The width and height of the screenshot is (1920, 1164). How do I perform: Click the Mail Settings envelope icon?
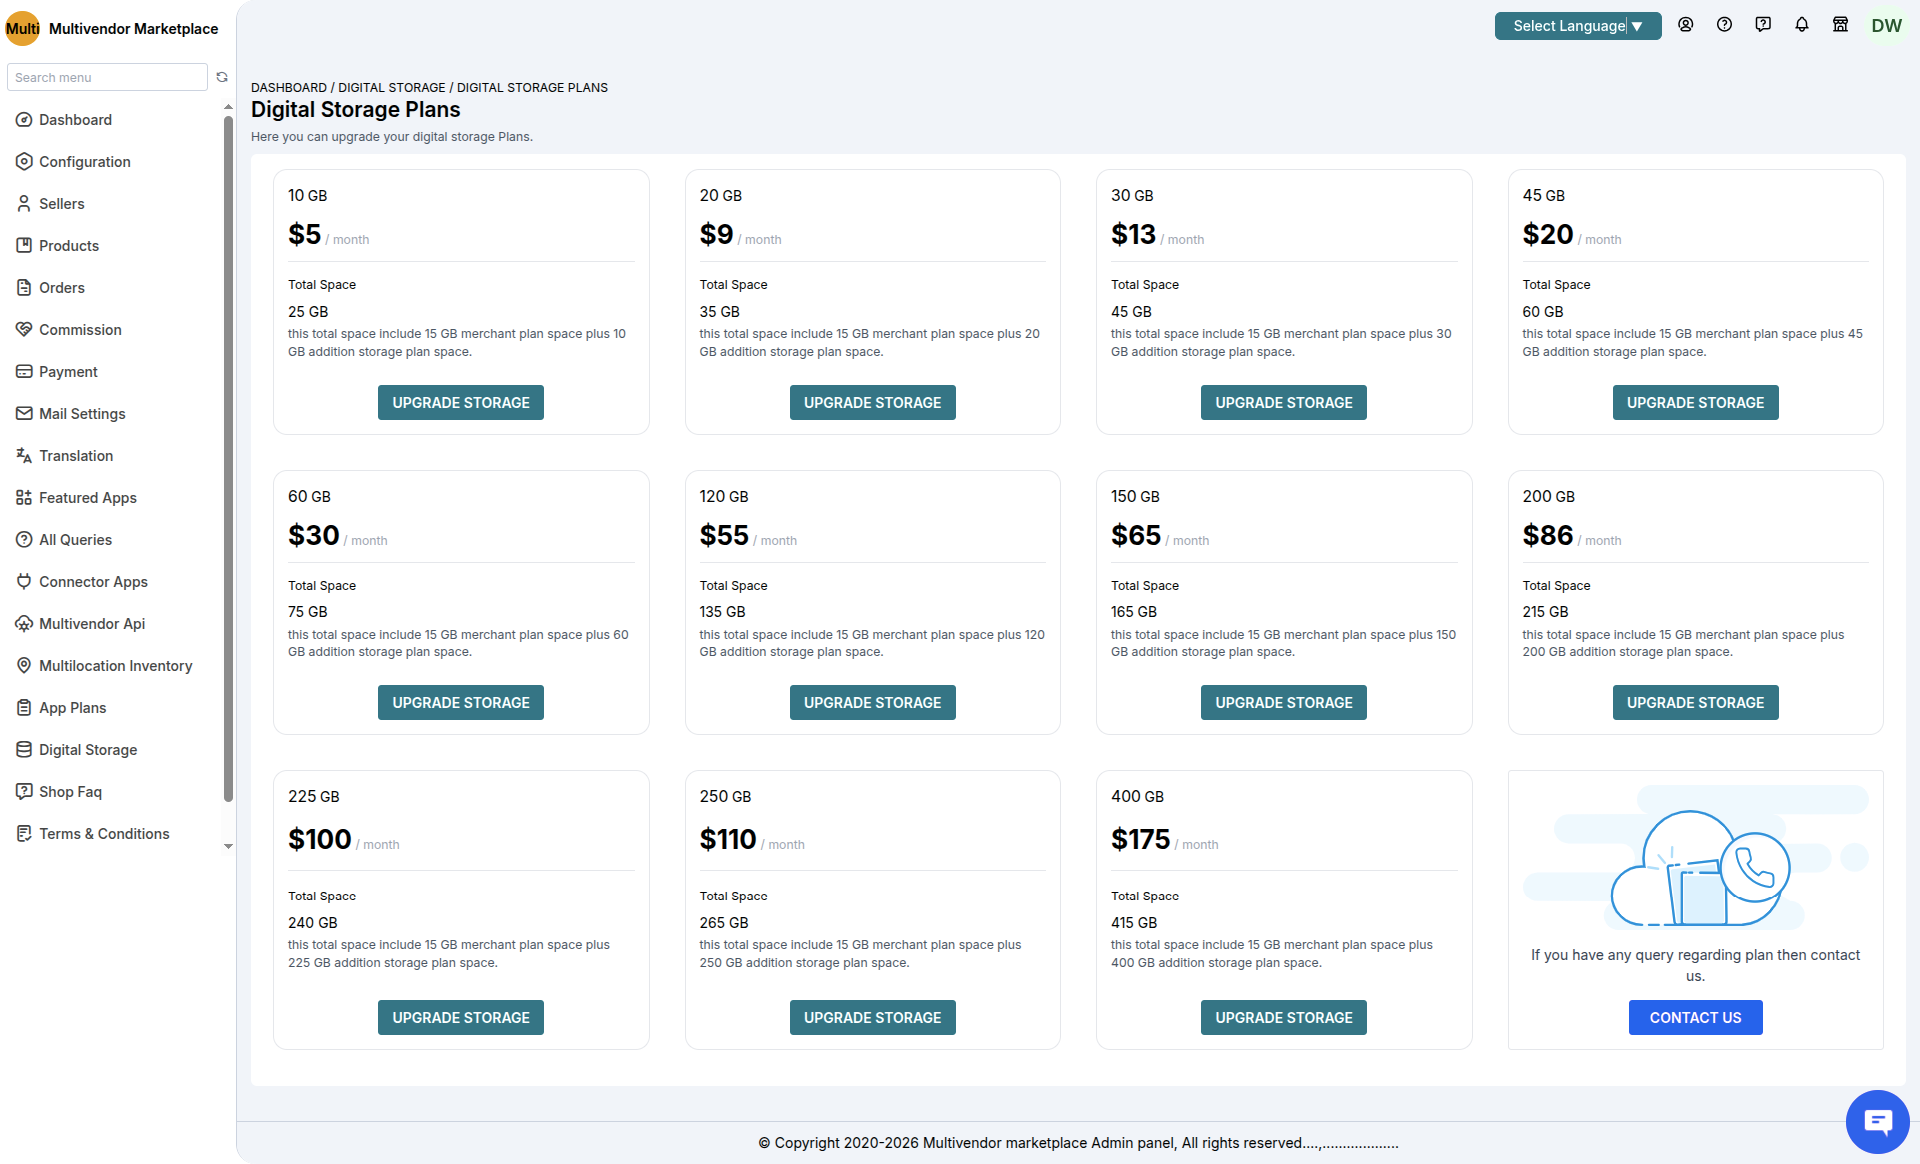click(24, 414)
